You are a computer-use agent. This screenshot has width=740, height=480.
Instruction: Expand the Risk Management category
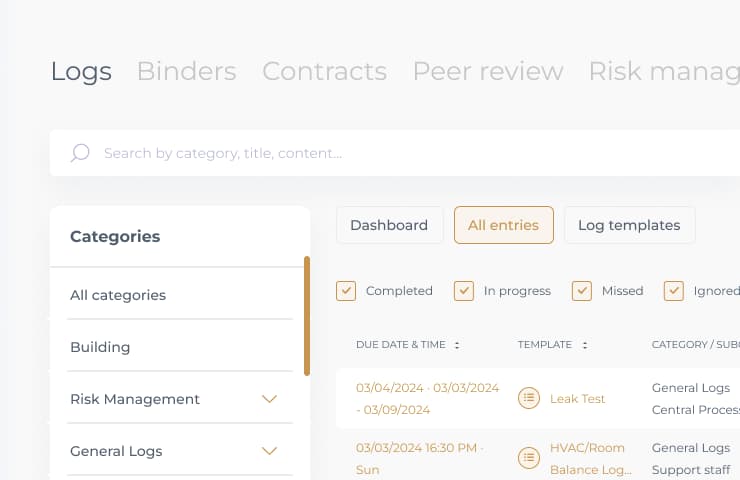coord(268,399)
